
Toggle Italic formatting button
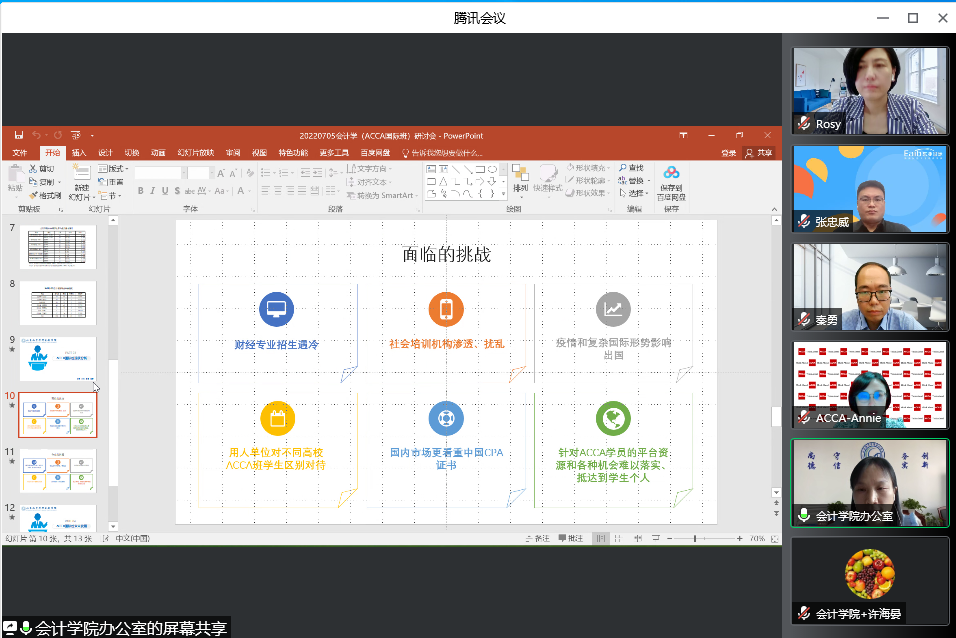pyautogui.click(x=151, y=190)
